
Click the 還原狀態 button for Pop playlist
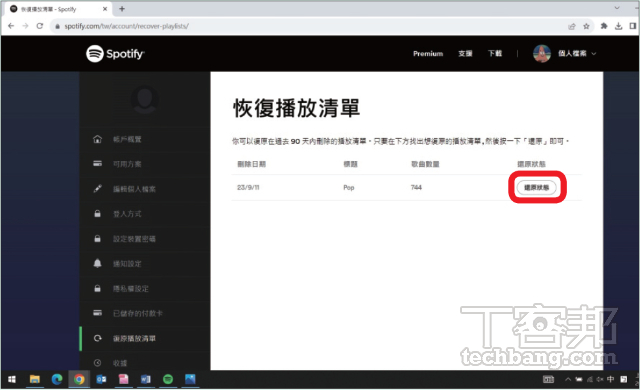click(536, 188)
